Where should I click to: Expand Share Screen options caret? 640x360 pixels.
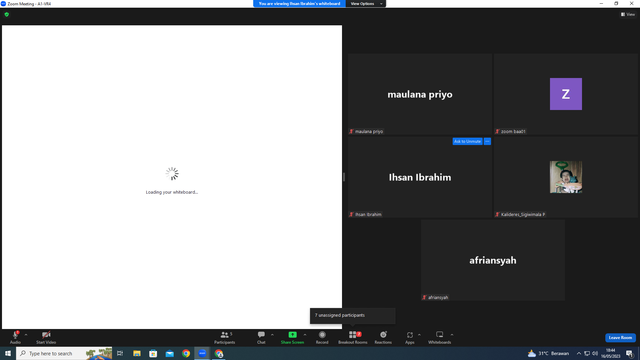pyautogui.click(x=305, y=335)
